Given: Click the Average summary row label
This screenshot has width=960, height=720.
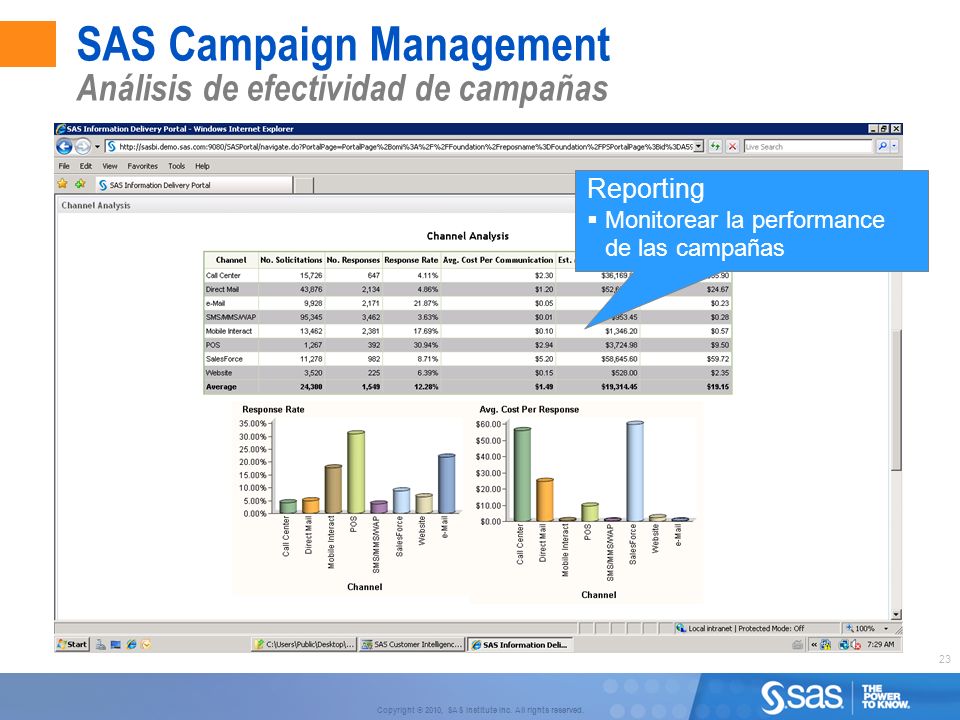Looking at the screenshot, I should coord(221,387).
